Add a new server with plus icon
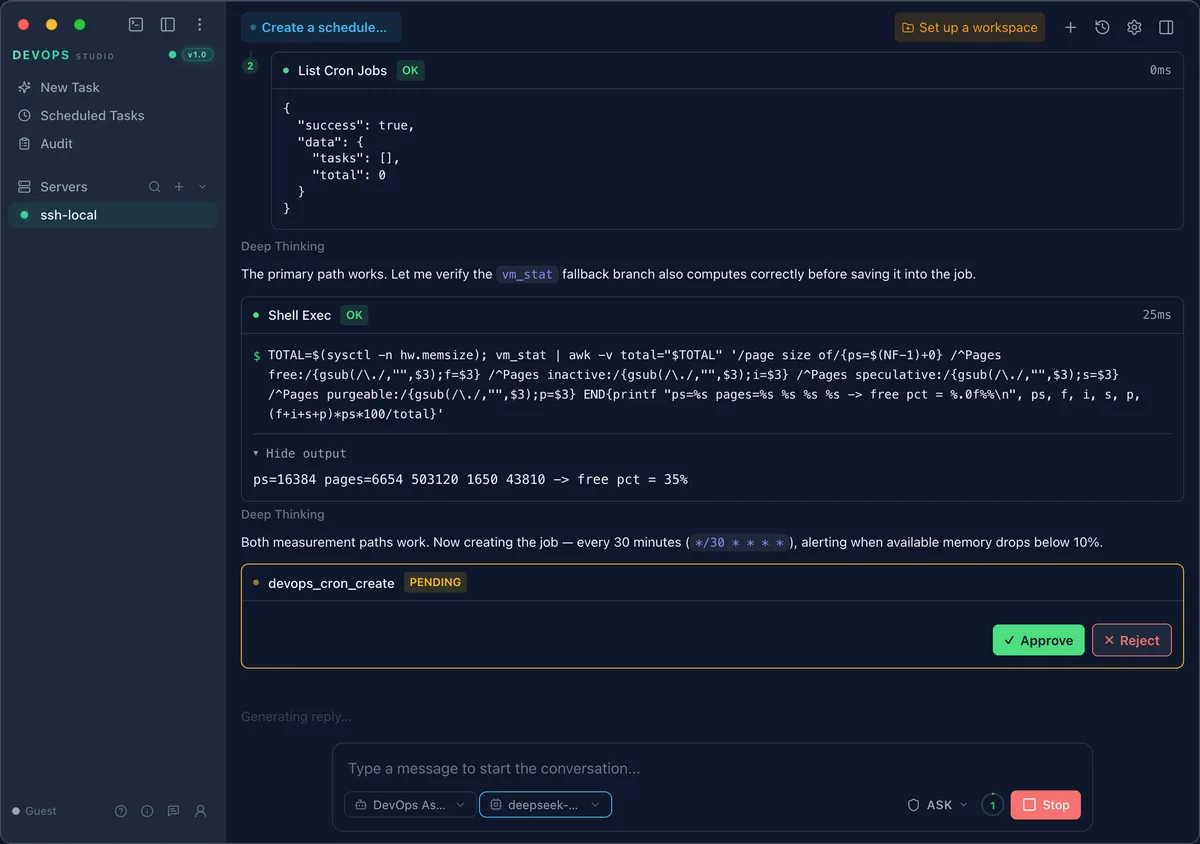This screenshot has height=844, width=1200. pyautogui.click(x=179, y=187)
